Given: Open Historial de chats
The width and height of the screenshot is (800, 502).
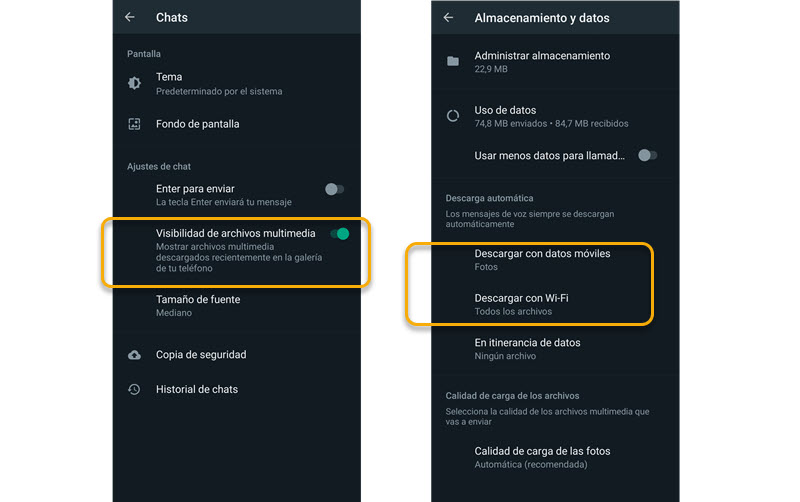Looking at the screenshot, I should [237, 389].
